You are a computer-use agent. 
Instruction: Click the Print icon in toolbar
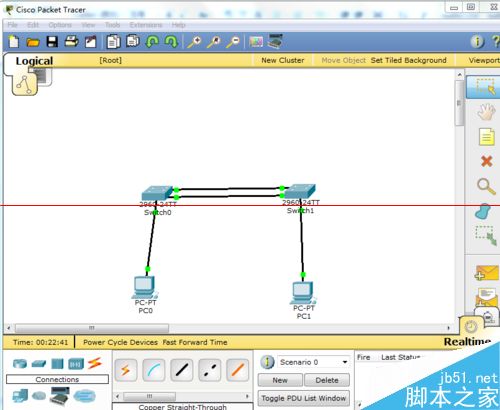click(x=71, y=42)
